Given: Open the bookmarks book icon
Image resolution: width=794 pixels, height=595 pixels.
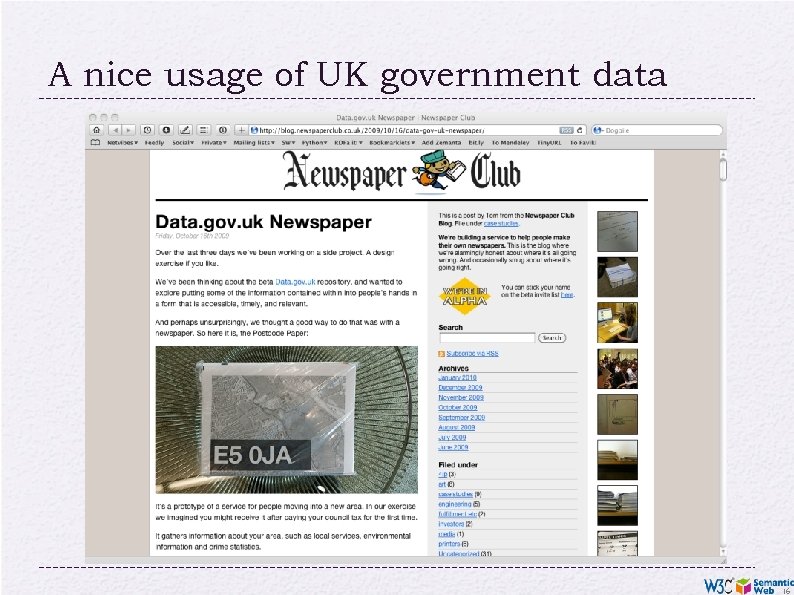Looking at the screenshot, I should (95, 143).
